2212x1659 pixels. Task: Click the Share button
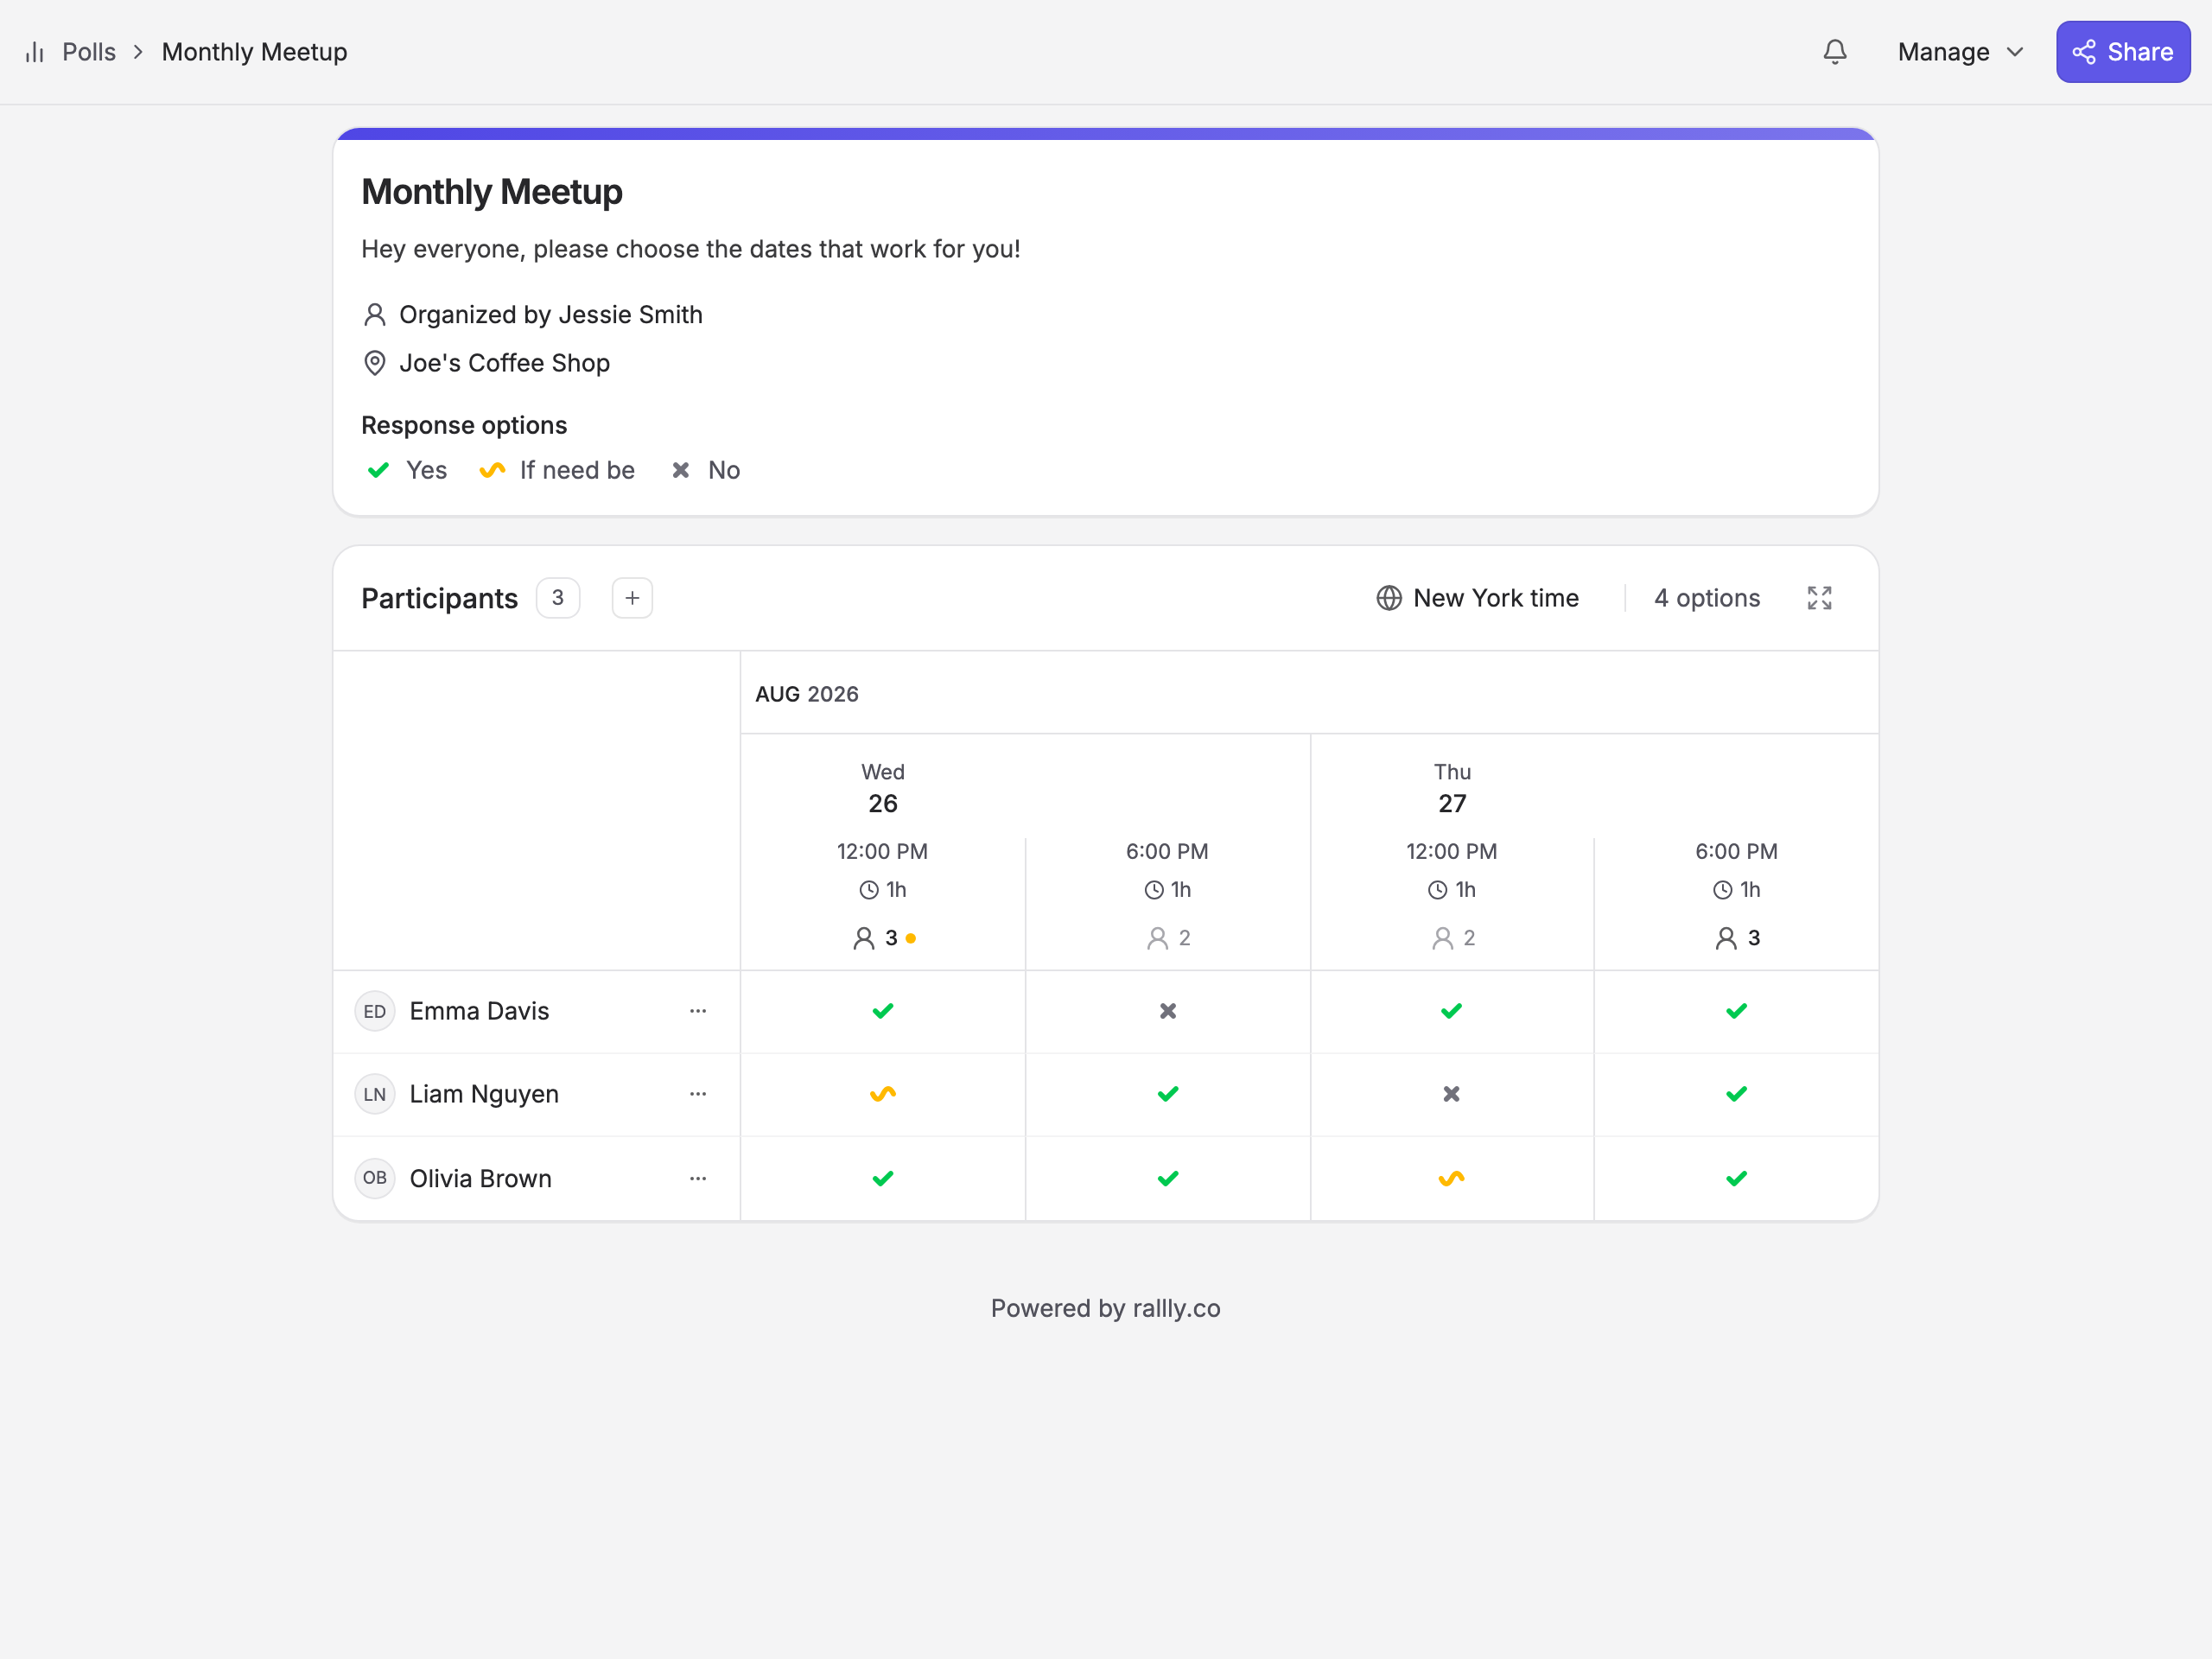(2122, 52)
